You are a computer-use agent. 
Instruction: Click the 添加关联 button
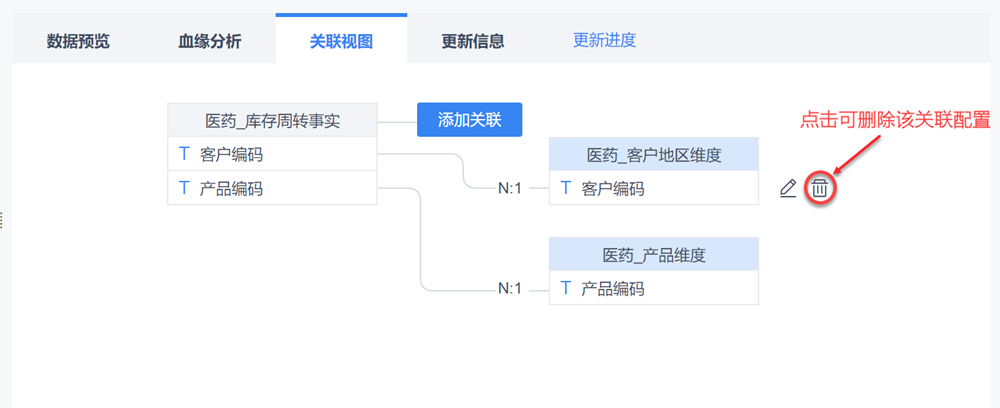coord(469,121)
